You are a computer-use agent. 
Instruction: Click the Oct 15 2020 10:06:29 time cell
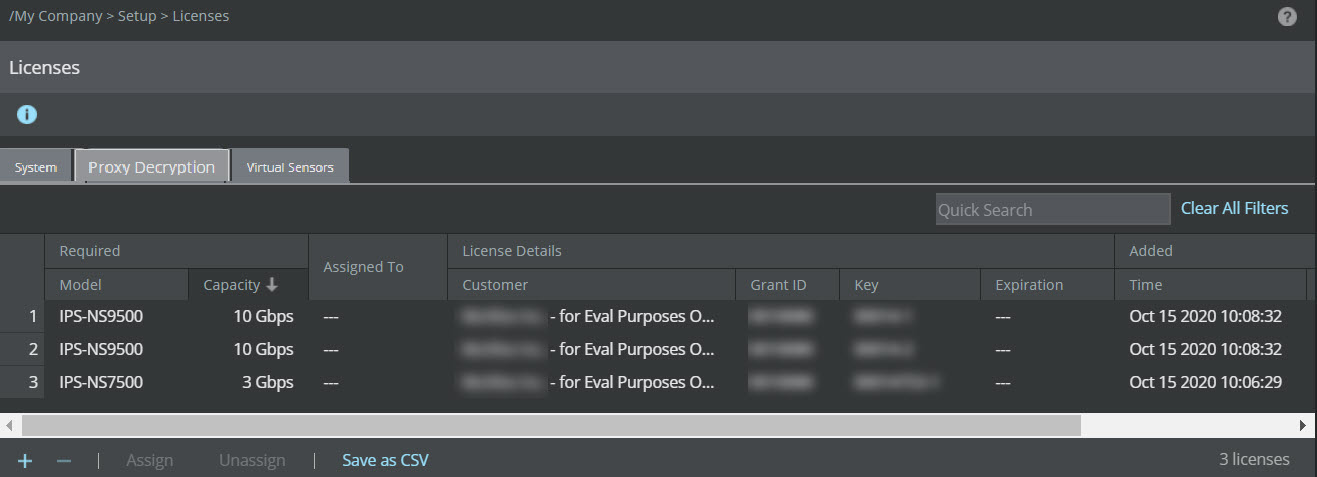[x=1206, y=382]
